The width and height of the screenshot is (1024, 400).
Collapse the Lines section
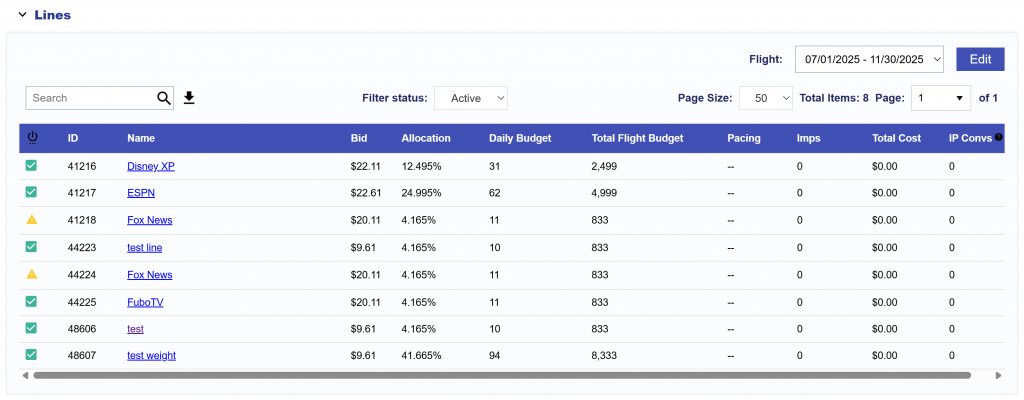(x=23, y=15)
